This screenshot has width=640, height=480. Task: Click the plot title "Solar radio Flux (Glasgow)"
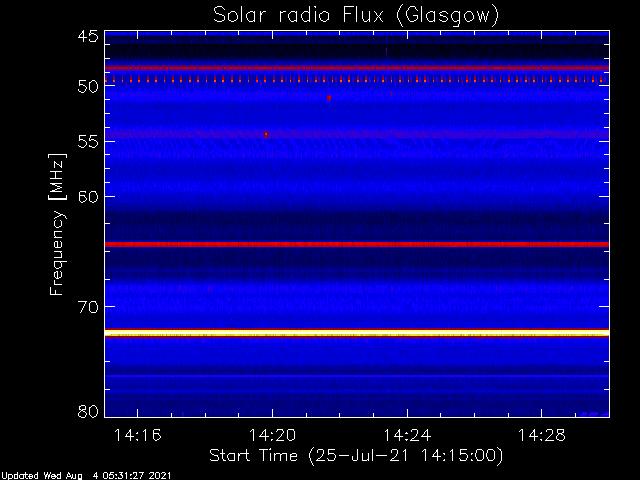[x=356, y=15]
